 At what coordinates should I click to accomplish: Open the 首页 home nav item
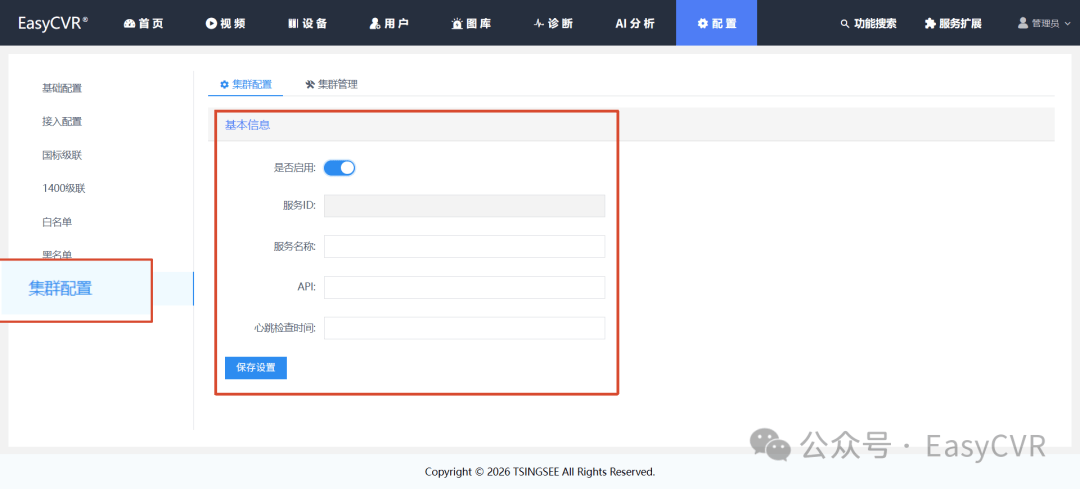pyautogui.click(x=143, y=23)
